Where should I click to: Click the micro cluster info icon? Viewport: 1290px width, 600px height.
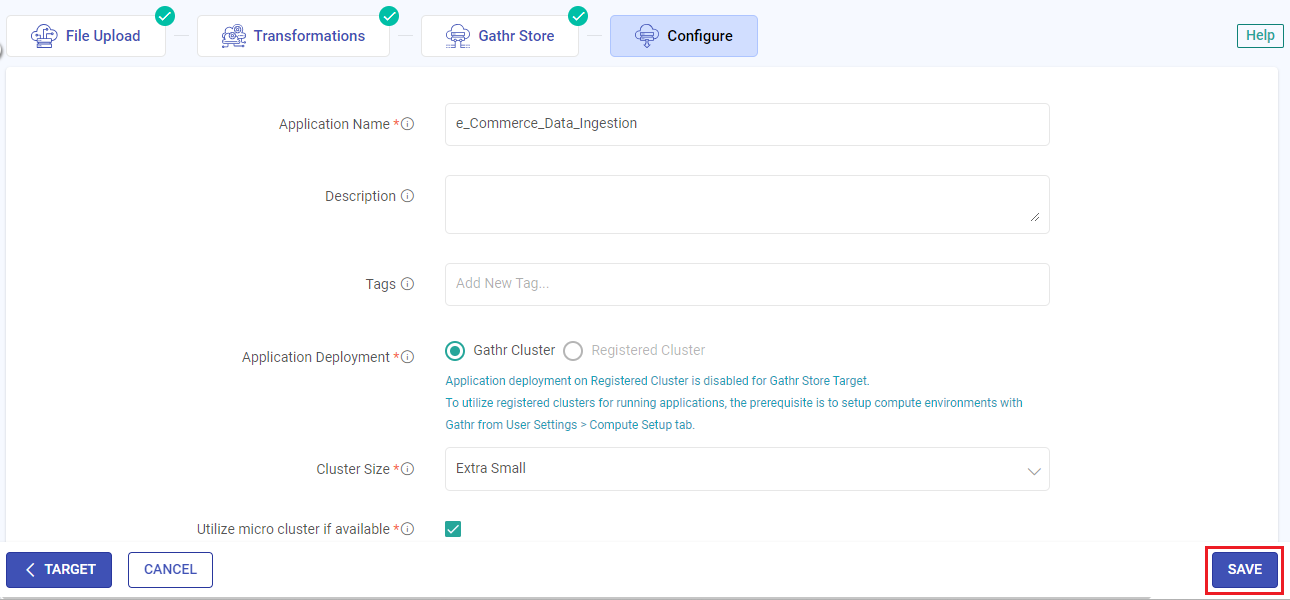point(407,529)
